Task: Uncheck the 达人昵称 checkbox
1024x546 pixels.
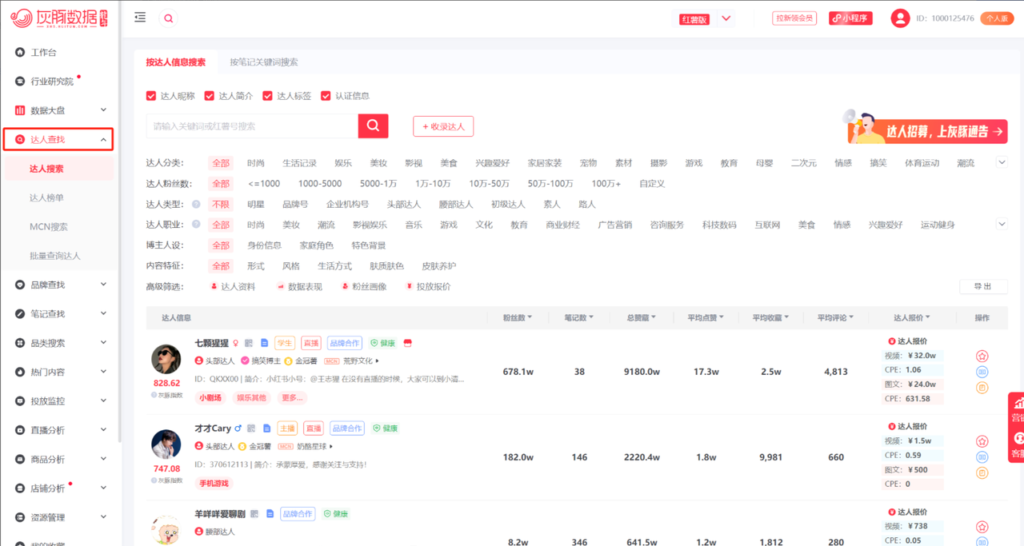Action: (x=152, y=96)
